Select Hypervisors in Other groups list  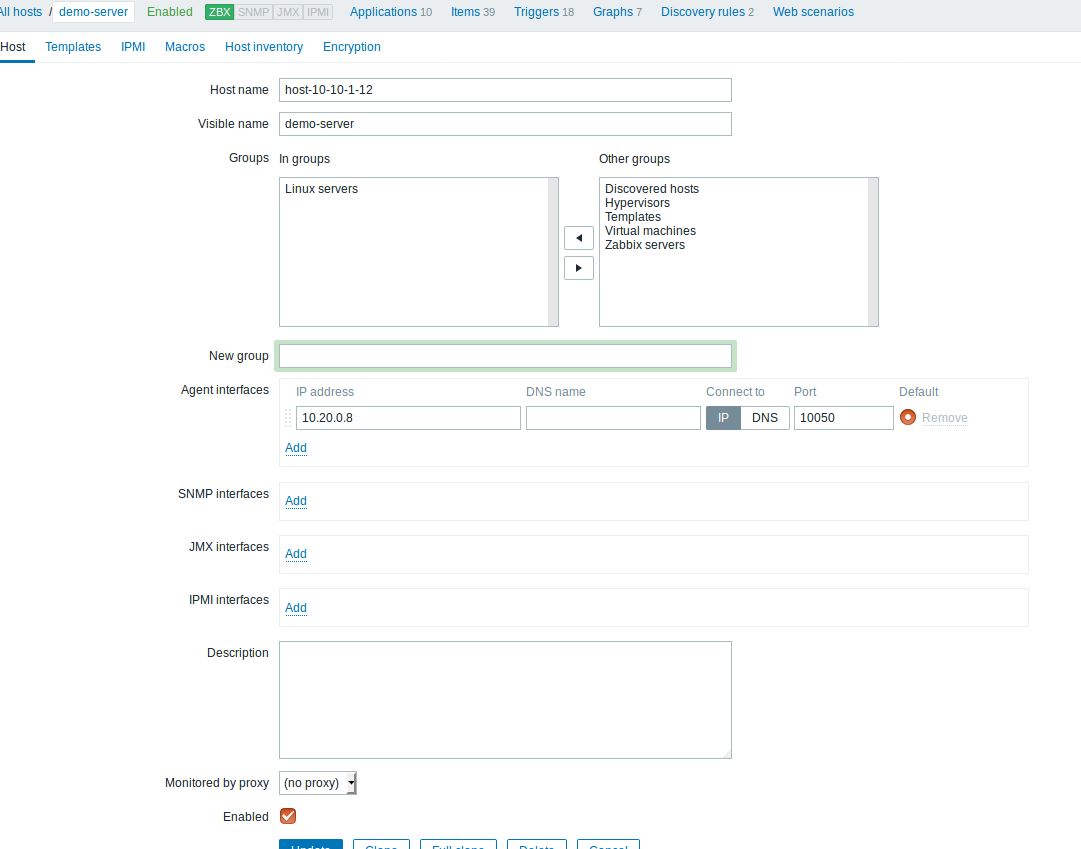(x=637, y=203)
